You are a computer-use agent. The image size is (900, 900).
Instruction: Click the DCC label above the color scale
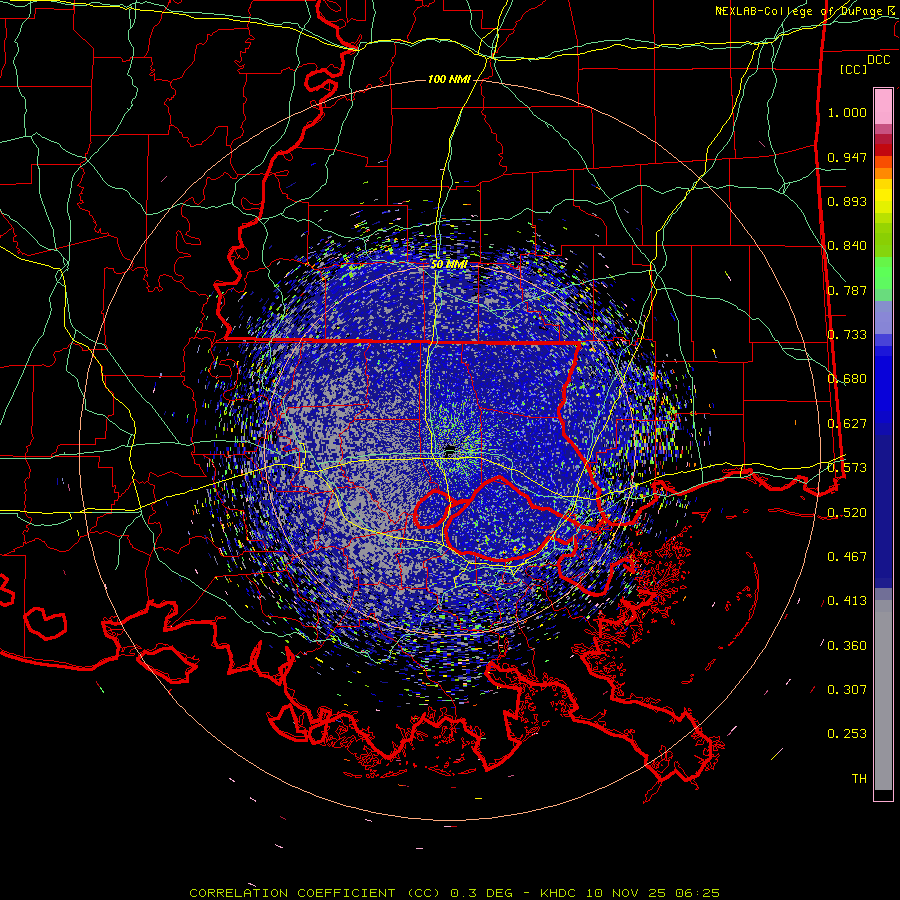878,59
